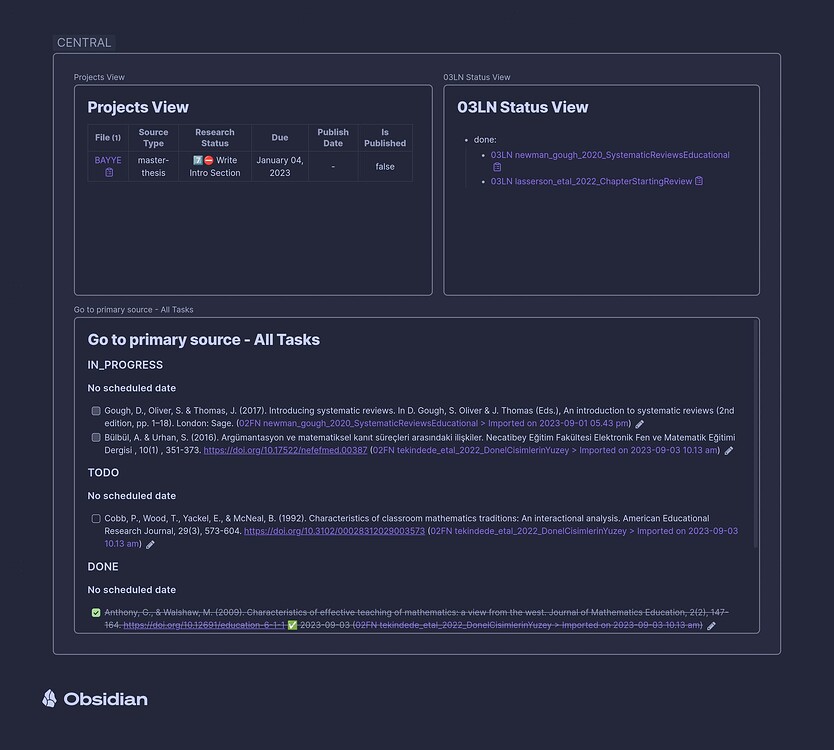Viewport: 834px width, 750px height.
Task: Open 03LN lasserson_etal_2022_ChapterStartingReview note
Action: pos(591,181)
